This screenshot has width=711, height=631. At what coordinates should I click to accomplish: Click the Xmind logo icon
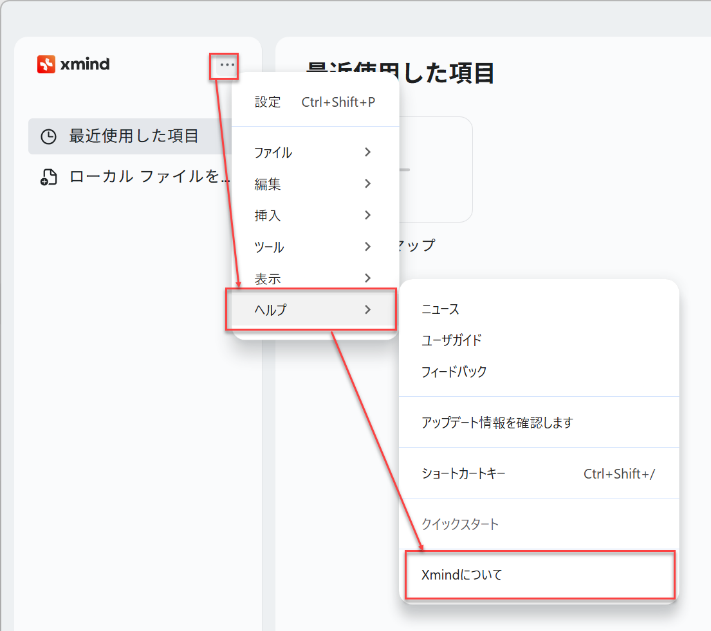[x=46, y=64]
